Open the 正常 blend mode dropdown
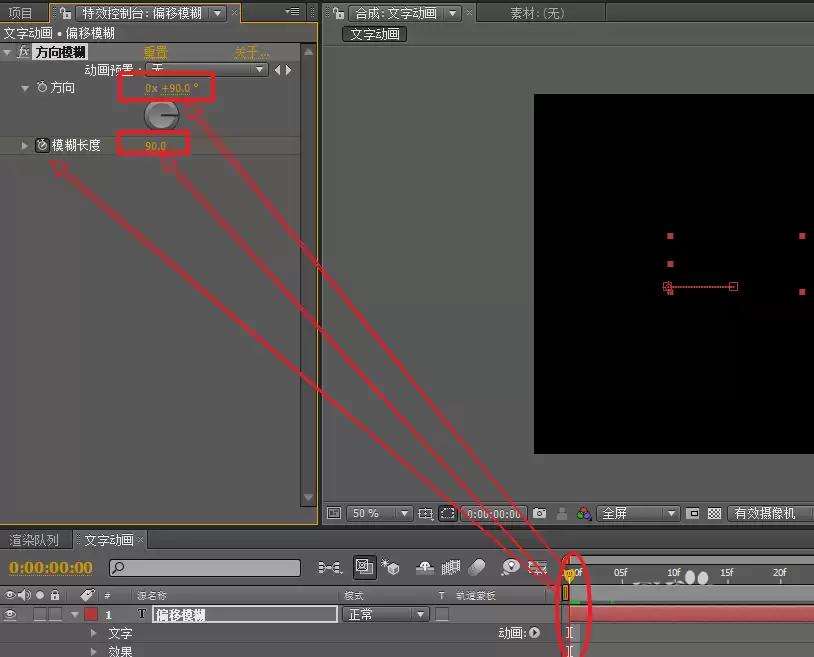 click(386, 614)
